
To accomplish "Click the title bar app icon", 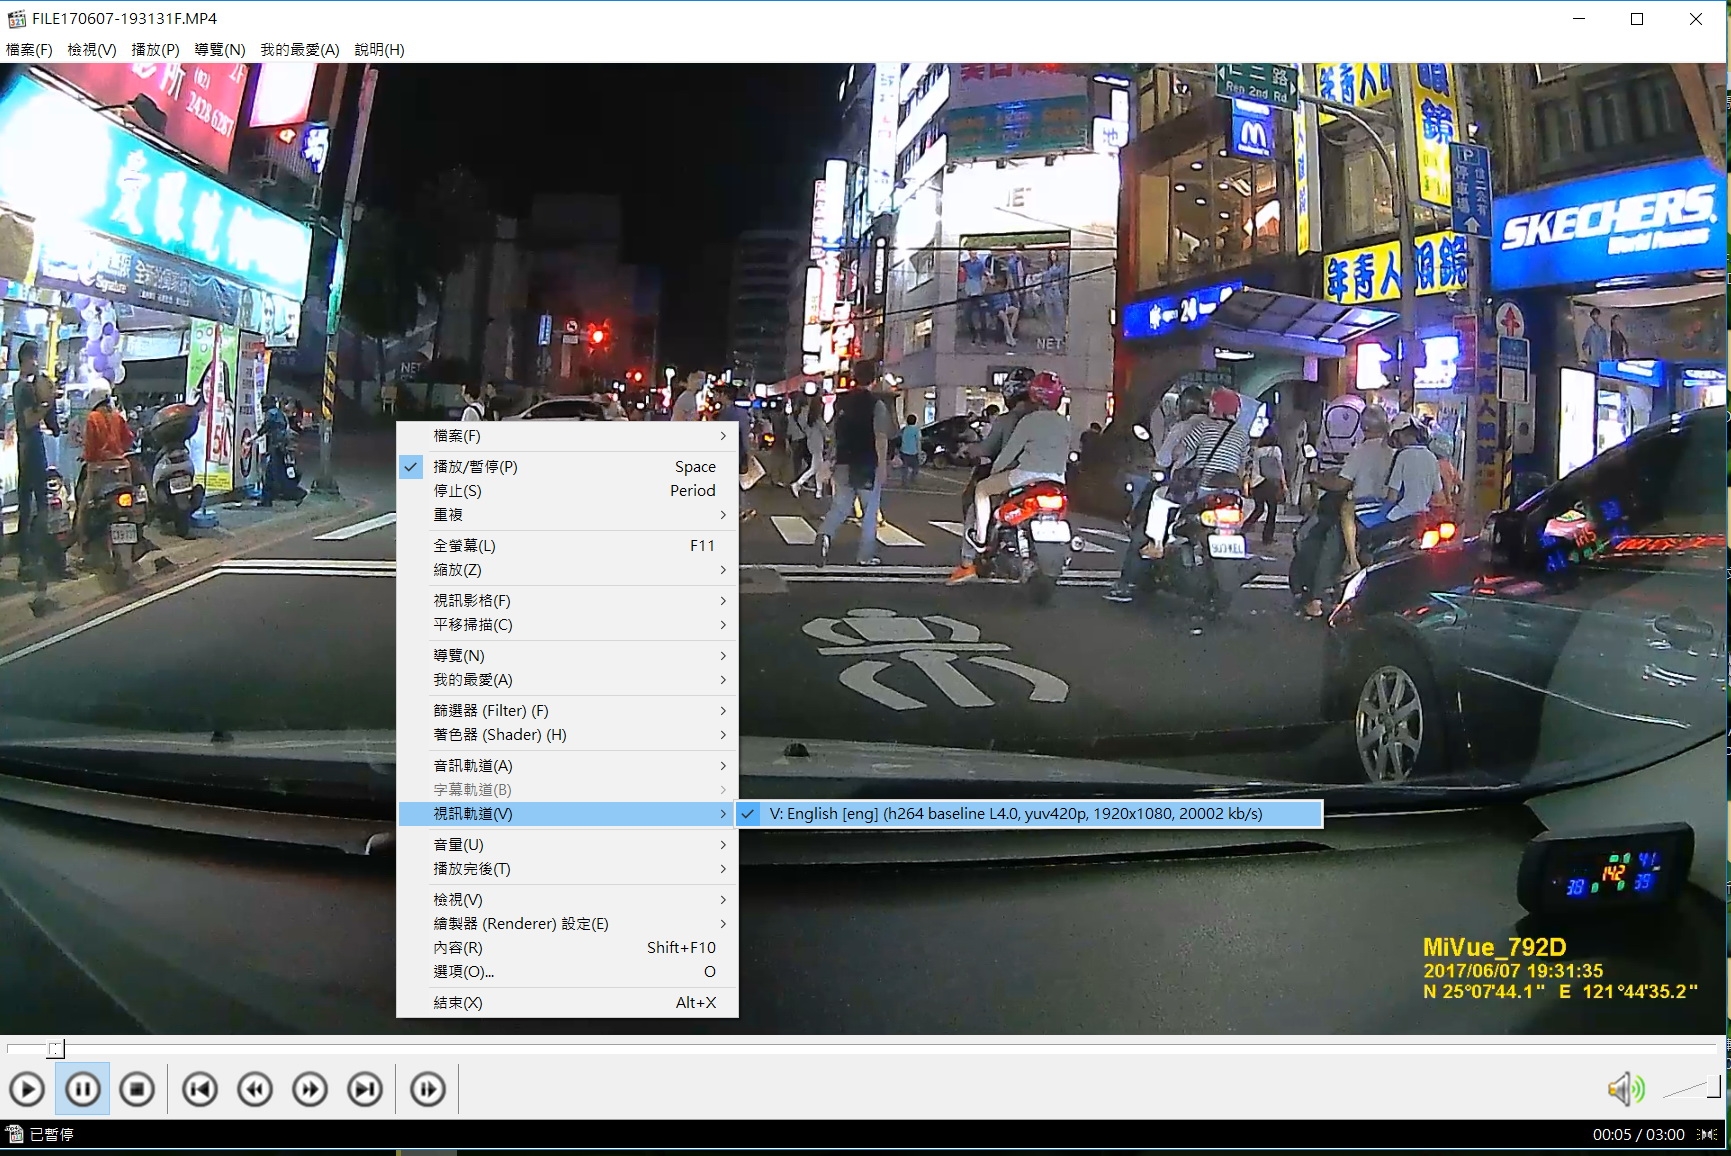I will 16,19.
